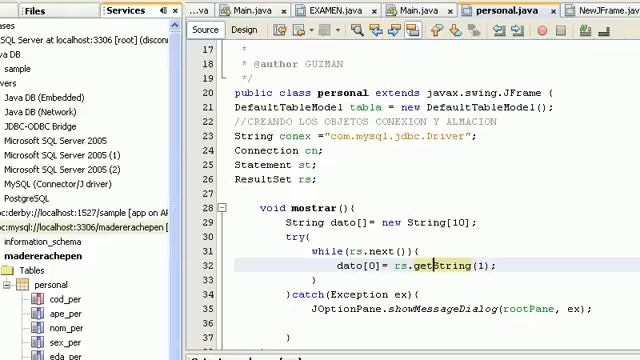This screenshot has height=360, width=640.
Task: Select the sample database node
Action: (18, 69)
